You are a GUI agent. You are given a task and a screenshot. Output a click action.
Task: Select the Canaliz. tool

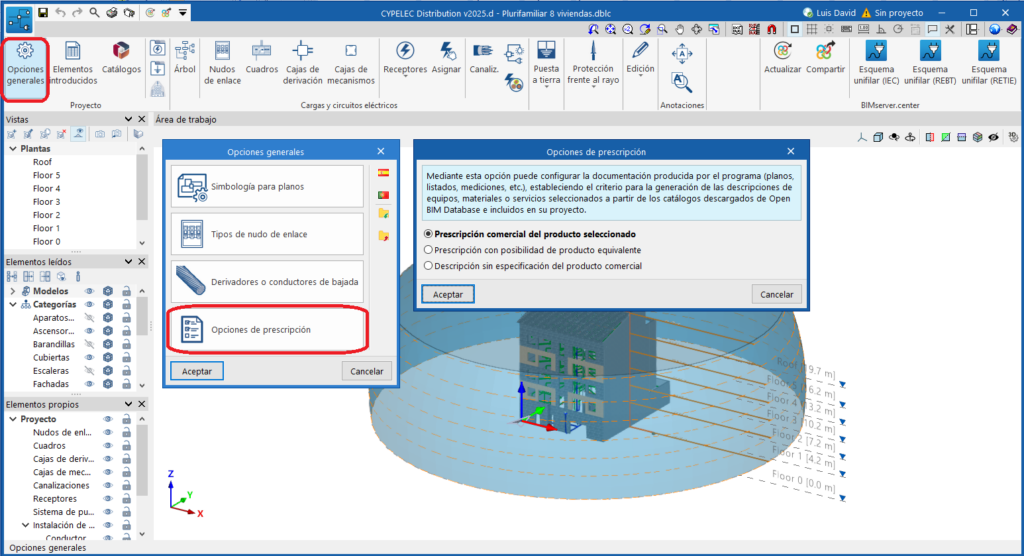[483, 59]
